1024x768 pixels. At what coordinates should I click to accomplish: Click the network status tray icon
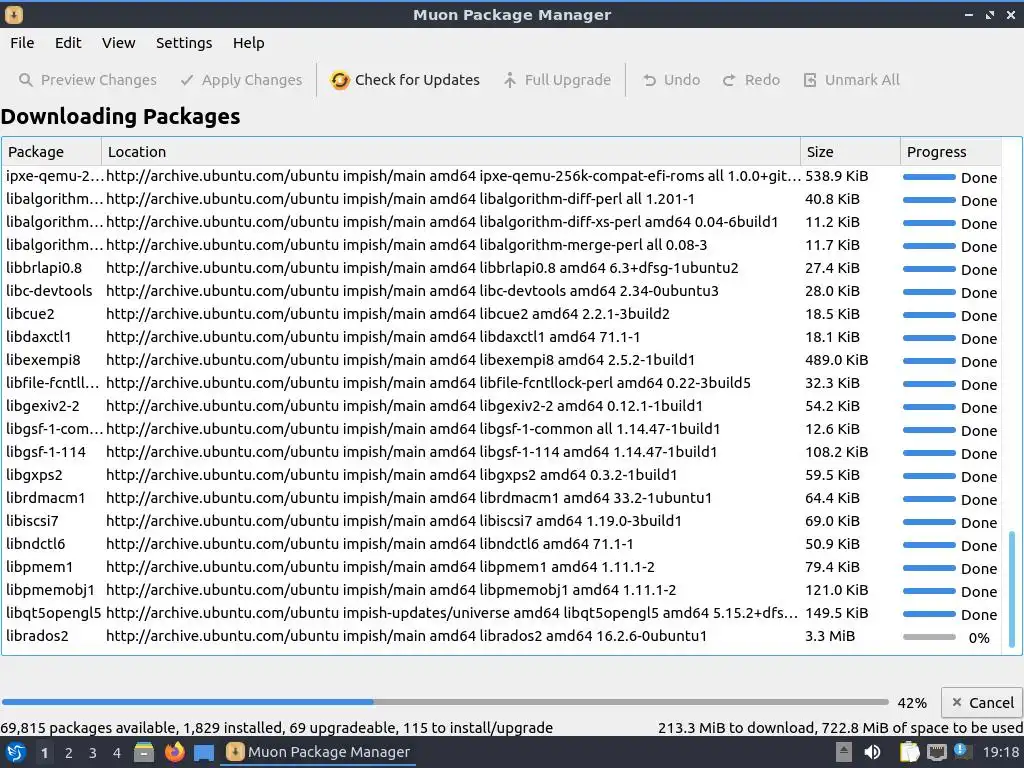tap(936, 753)
